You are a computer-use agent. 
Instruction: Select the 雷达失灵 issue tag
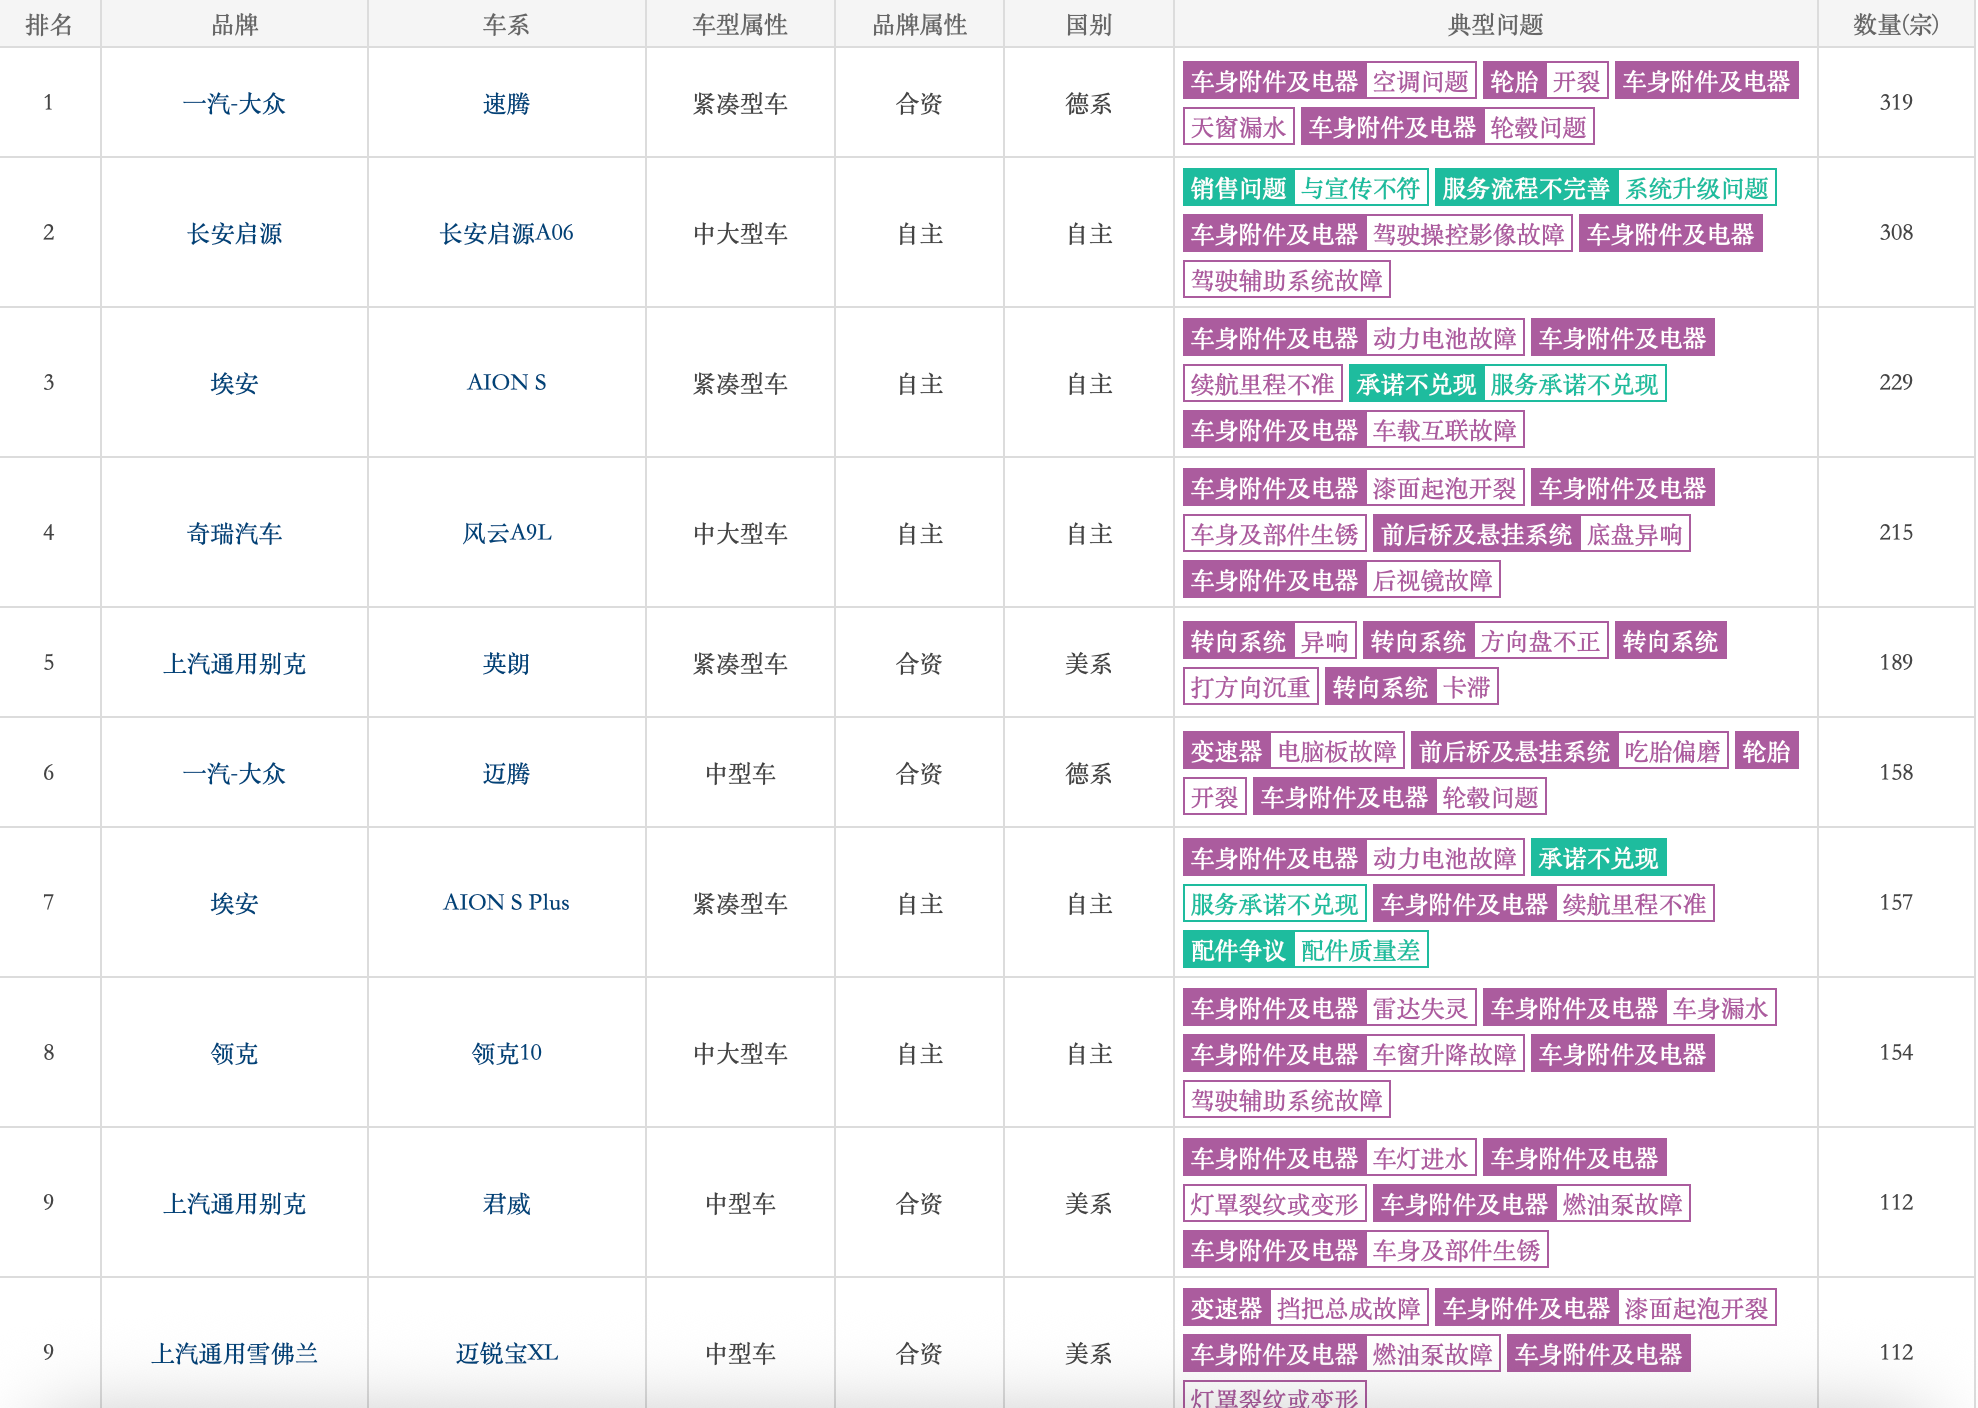point(1420,1008)
